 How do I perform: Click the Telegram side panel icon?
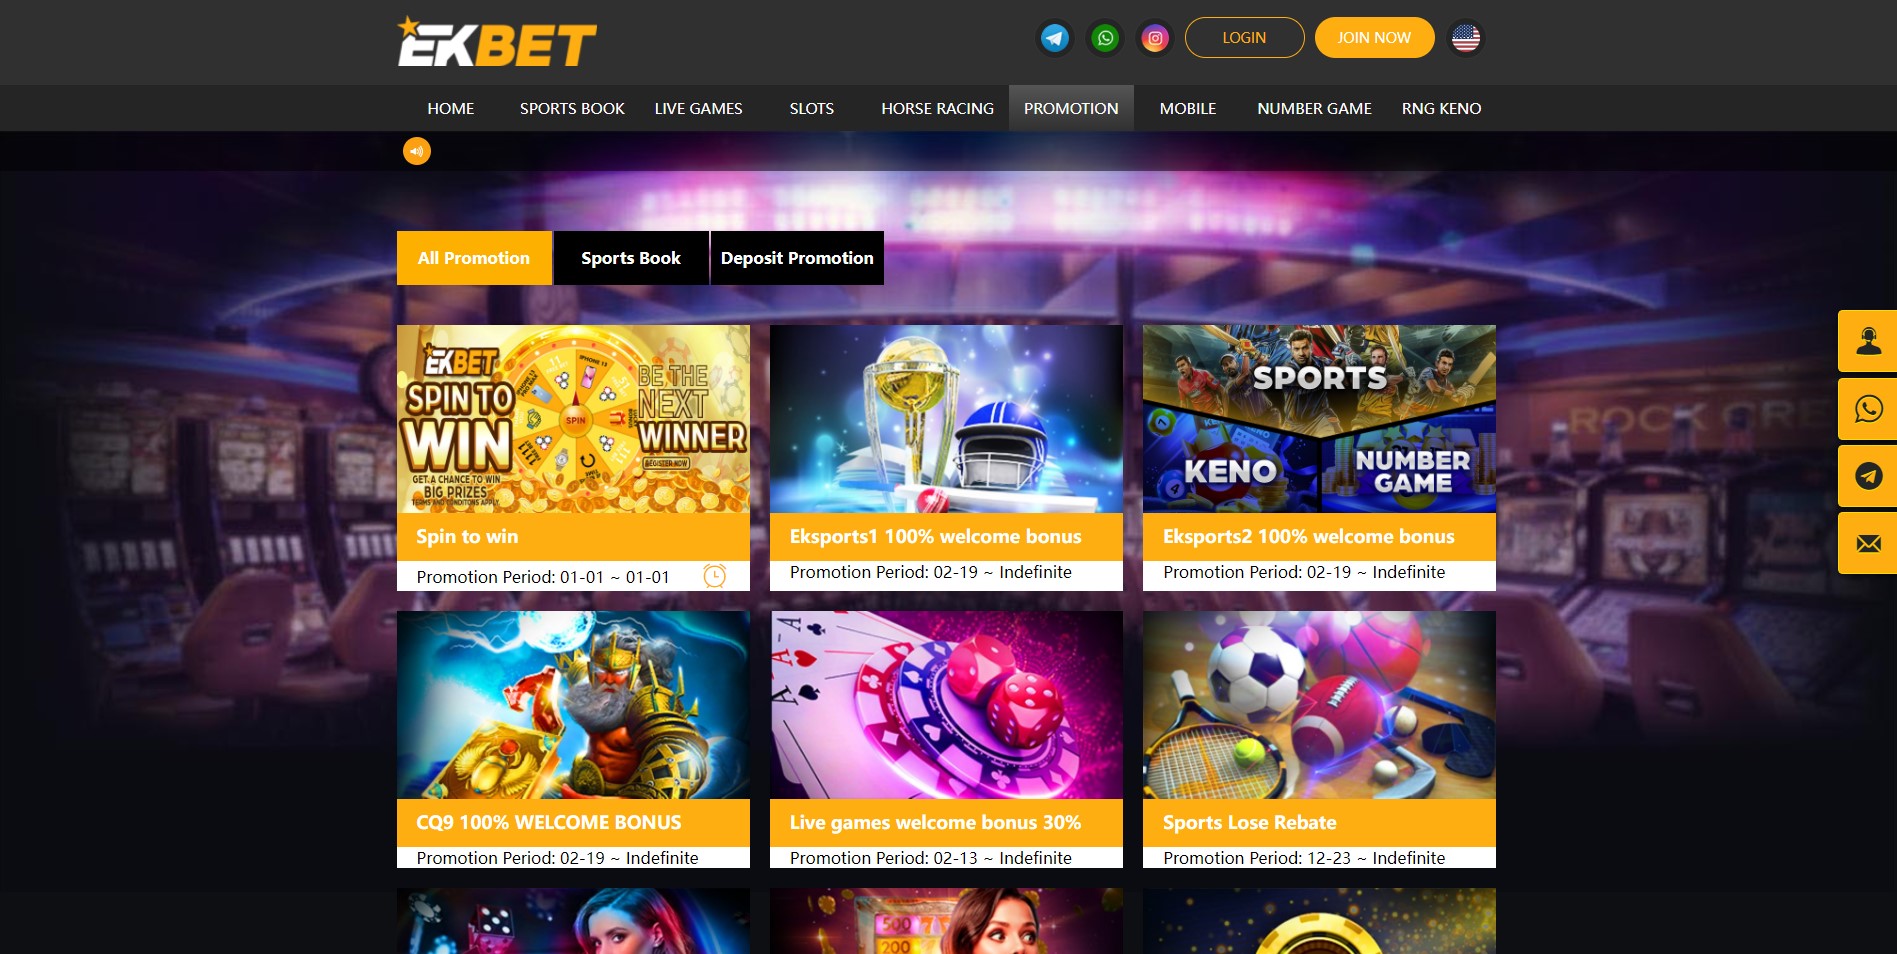(1868, 476)
